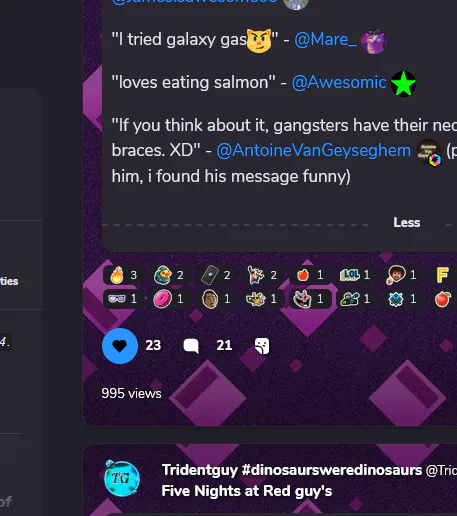Collapse the post with Less
Viewport: 457px width, 516px height.
pyautogui.click(x=406, y=222)
